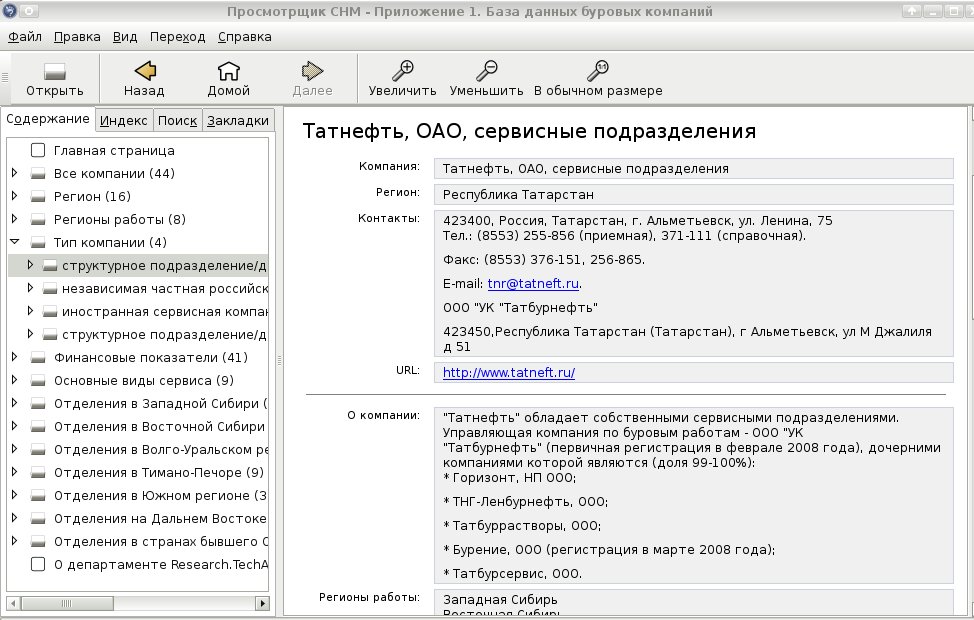The height and width of the screenshot is (620, 974).
Task: Open the Вид menu
Action: click(125, 37)
